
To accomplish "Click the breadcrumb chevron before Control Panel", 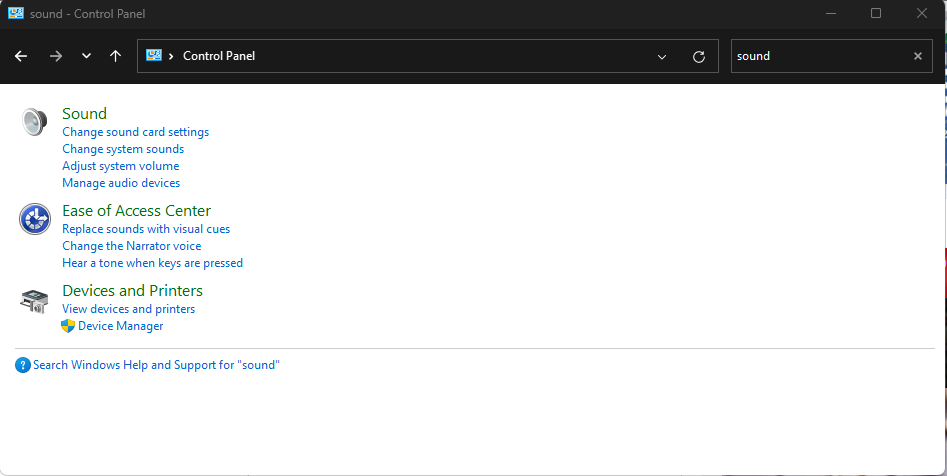I will (172, 56).
